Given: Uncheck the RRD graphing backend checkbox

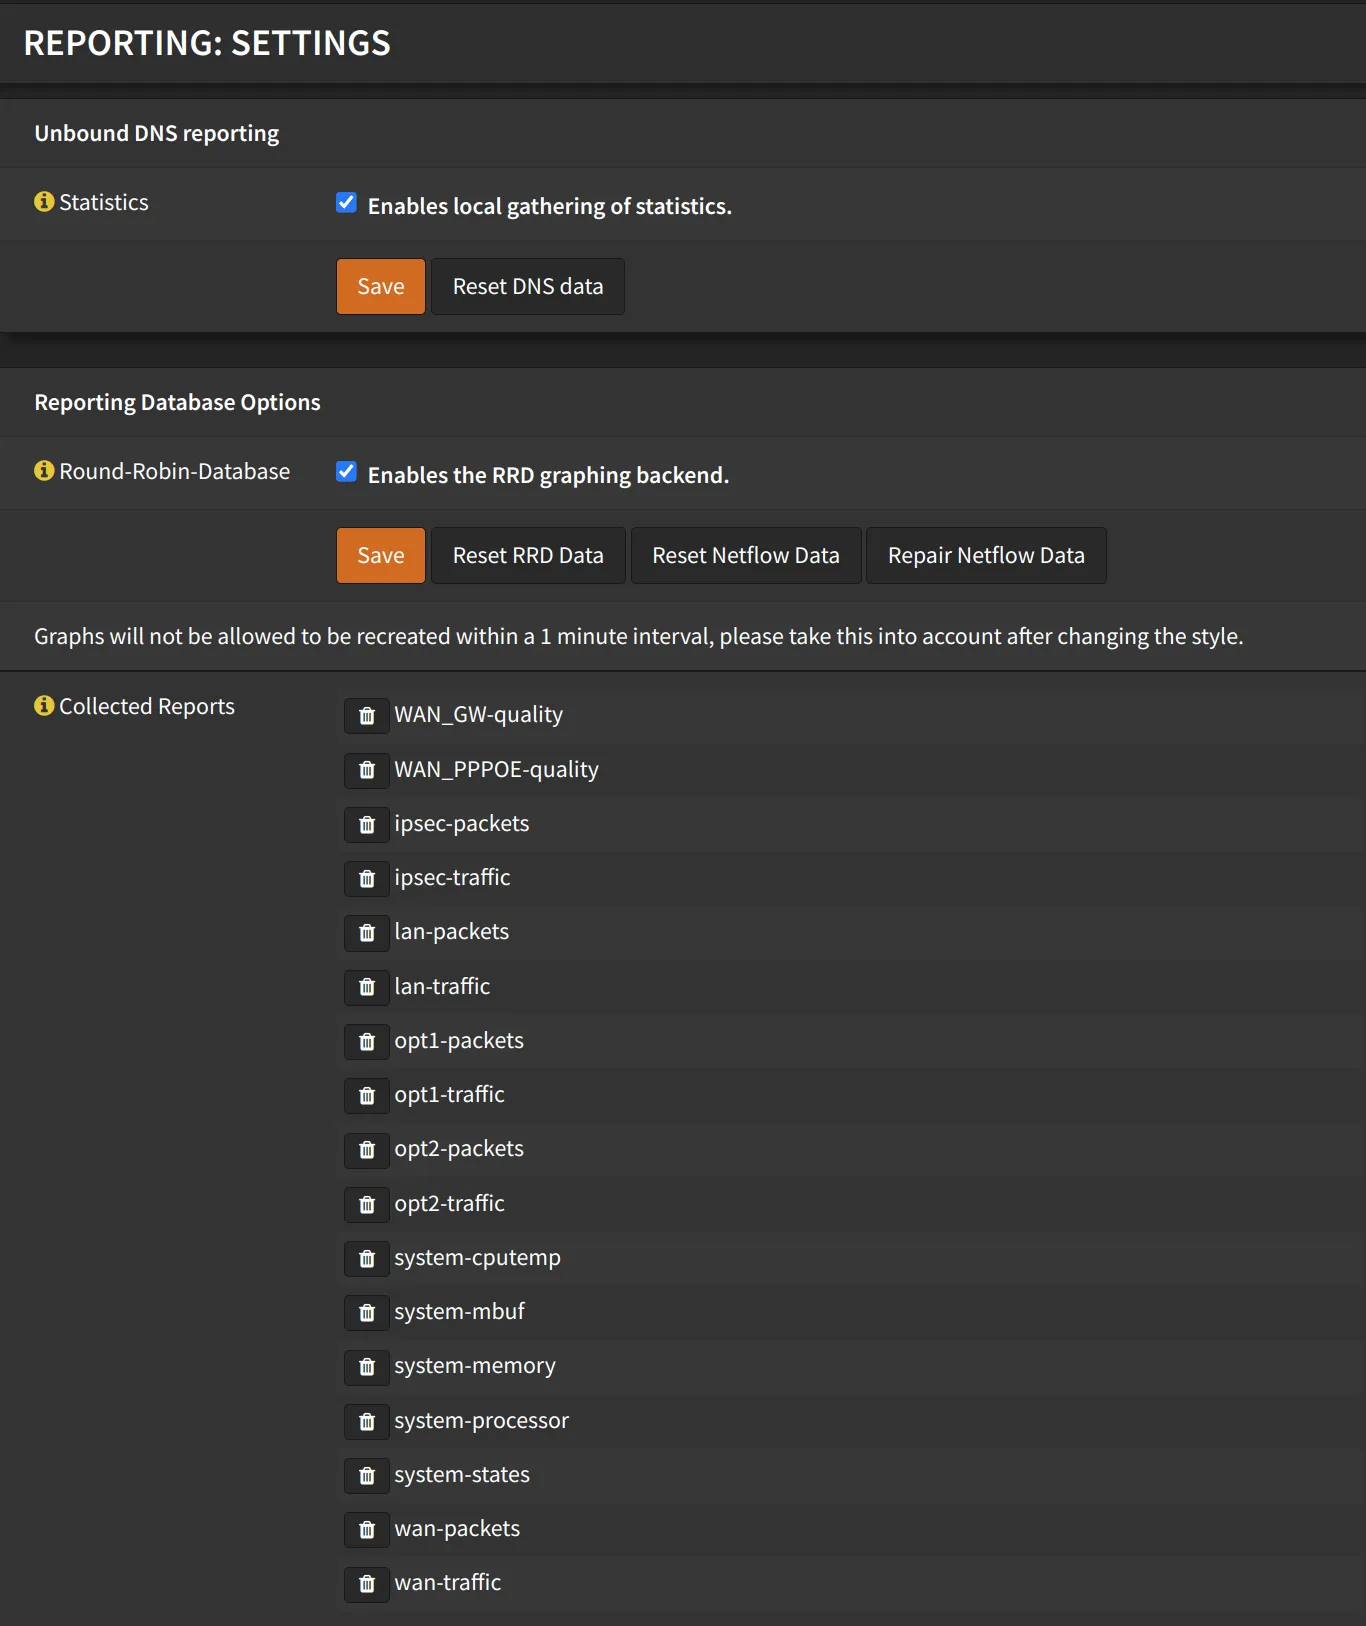Looking at the screenshot, I should (346, 472).
